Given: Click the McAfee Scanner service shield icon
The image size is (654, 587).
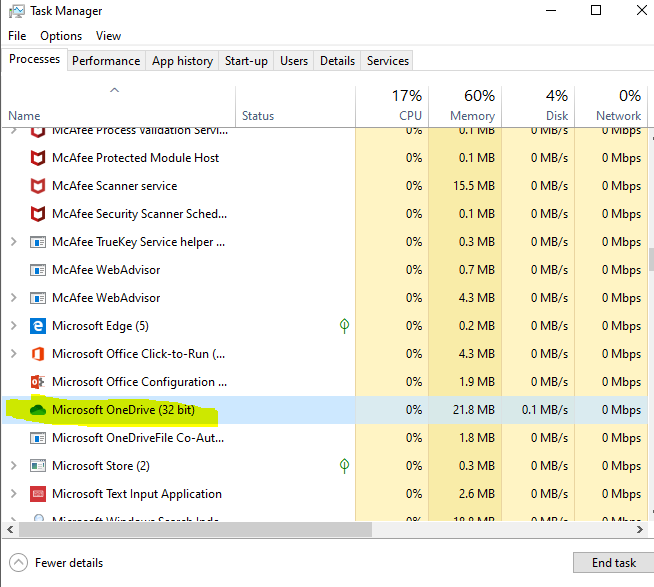Looking at the screenshot, I should pyautogui.click(x=38, y=186).
